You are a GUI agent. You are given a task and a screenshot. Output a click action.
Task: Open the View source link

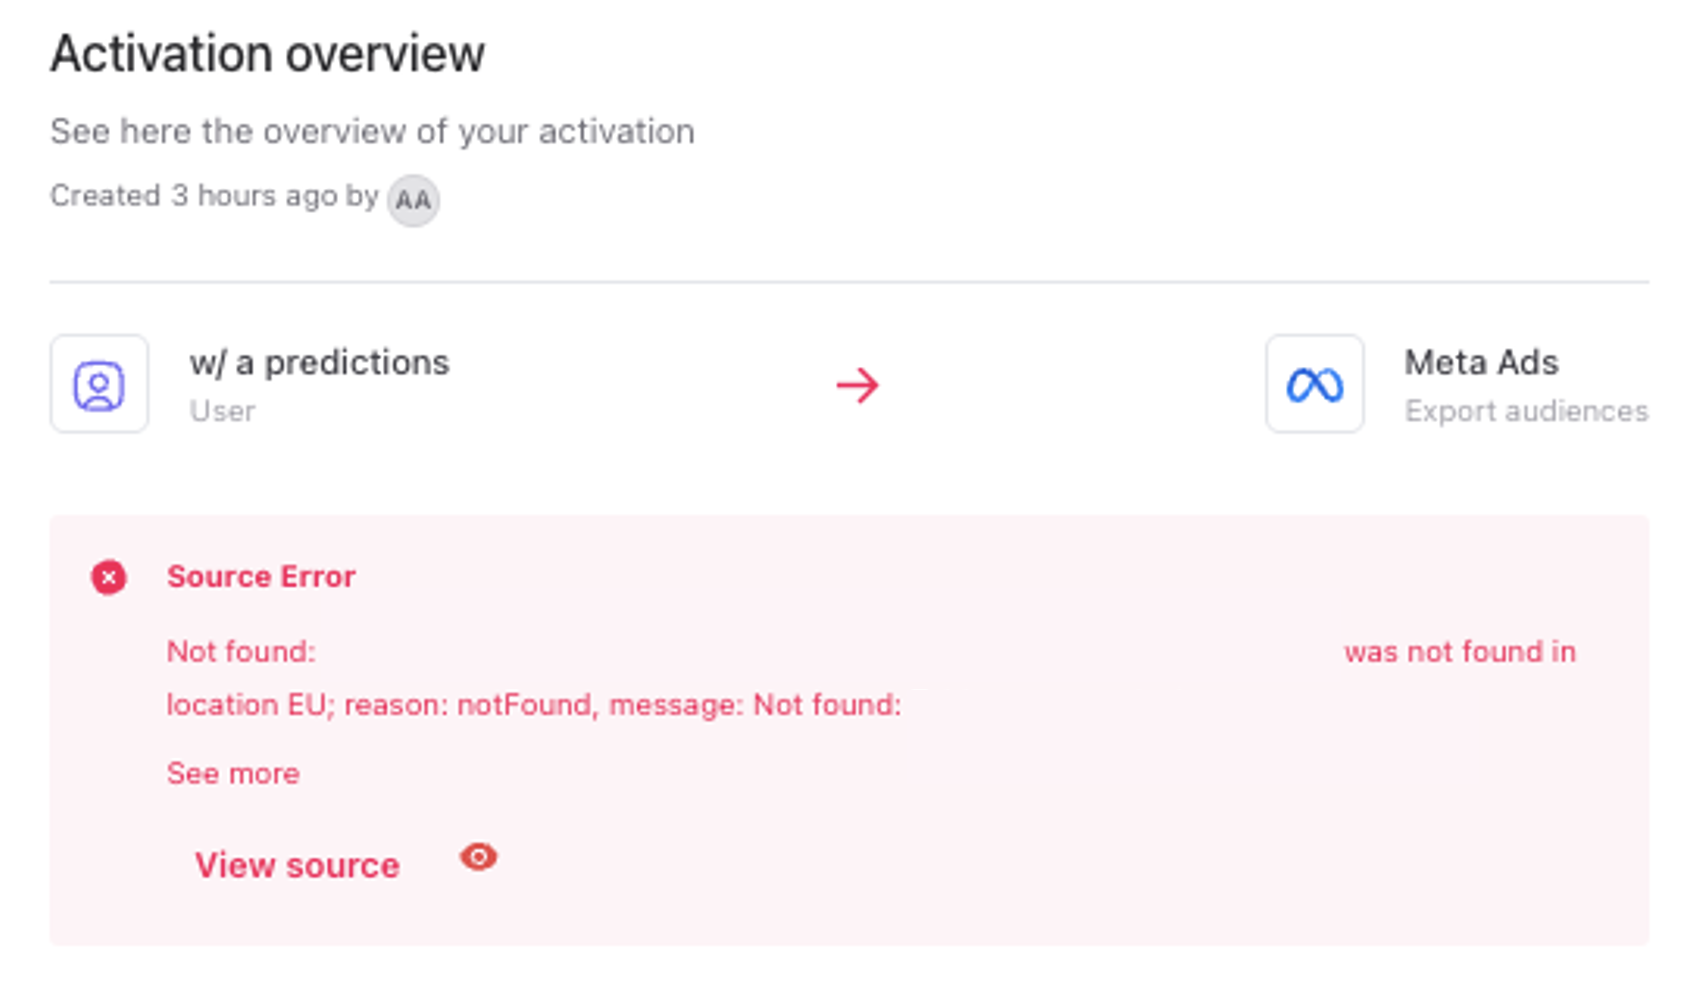pos(297,865)
